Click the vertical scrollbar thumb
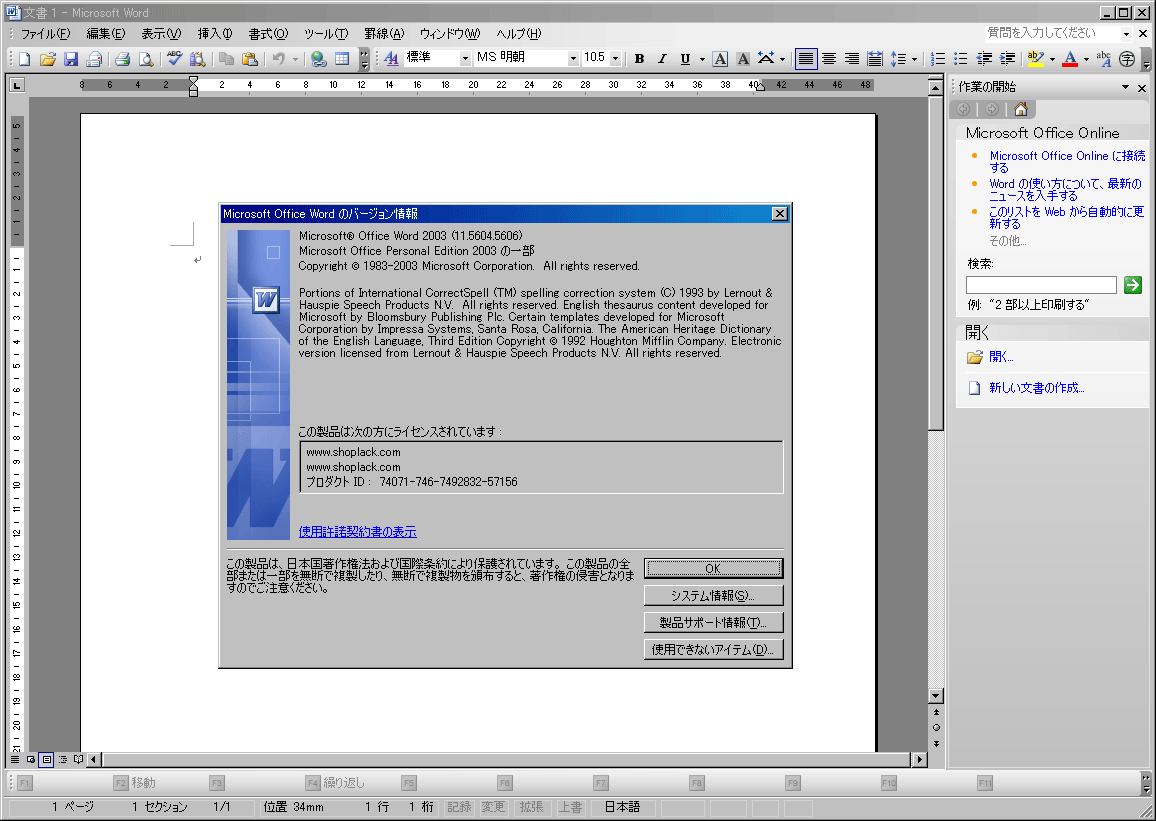Screen dimensions: 1156x821 click(x=936, y=263)
